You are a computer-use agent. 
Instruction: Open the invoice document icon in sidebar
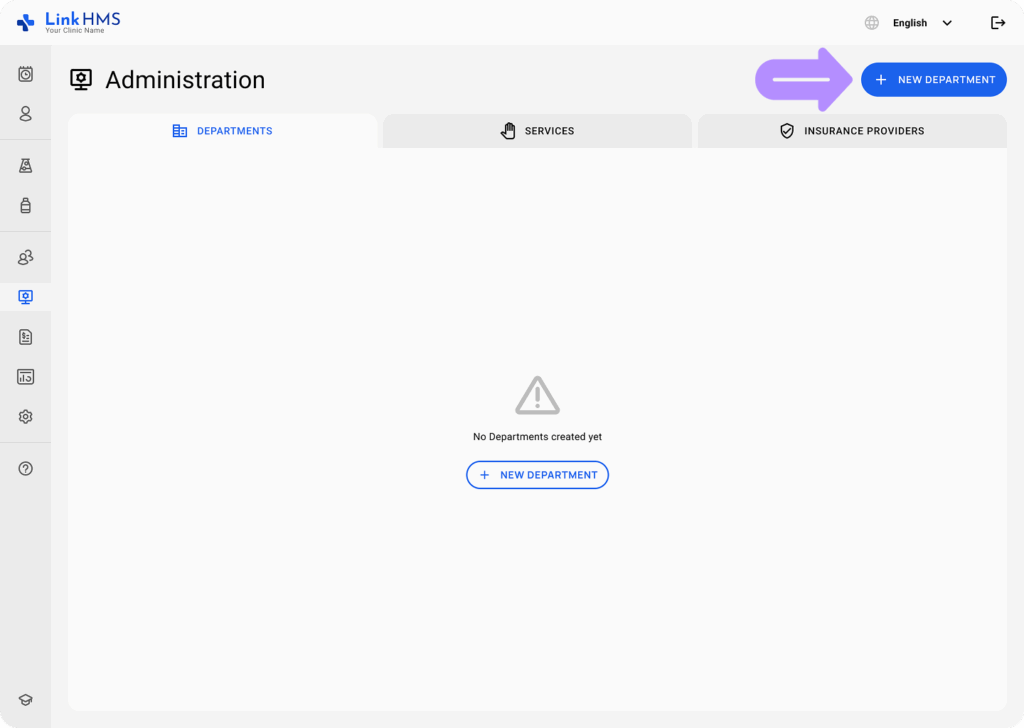[x=26, y=337]
